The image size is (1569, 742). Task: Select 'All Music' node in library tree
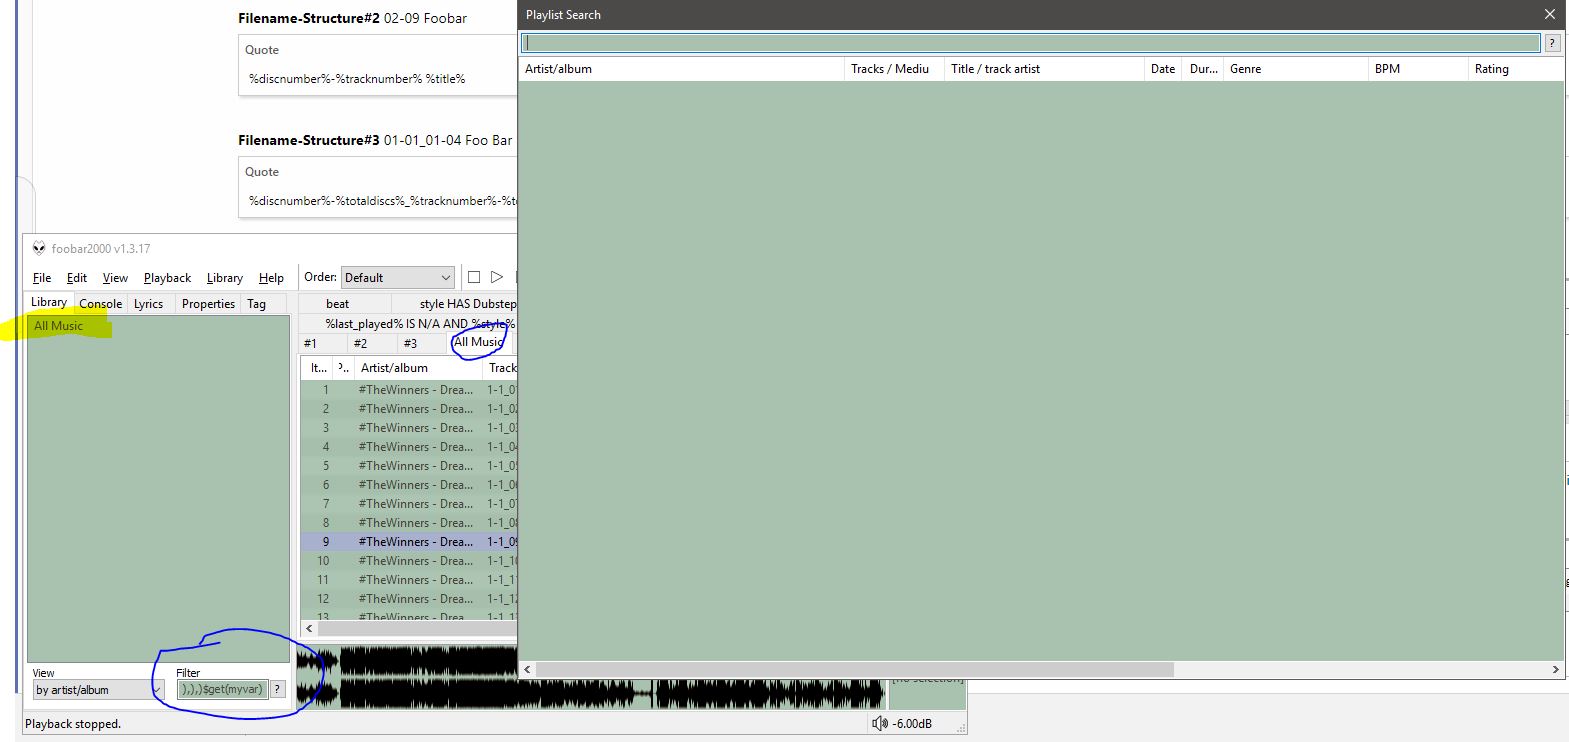[58, 325]
